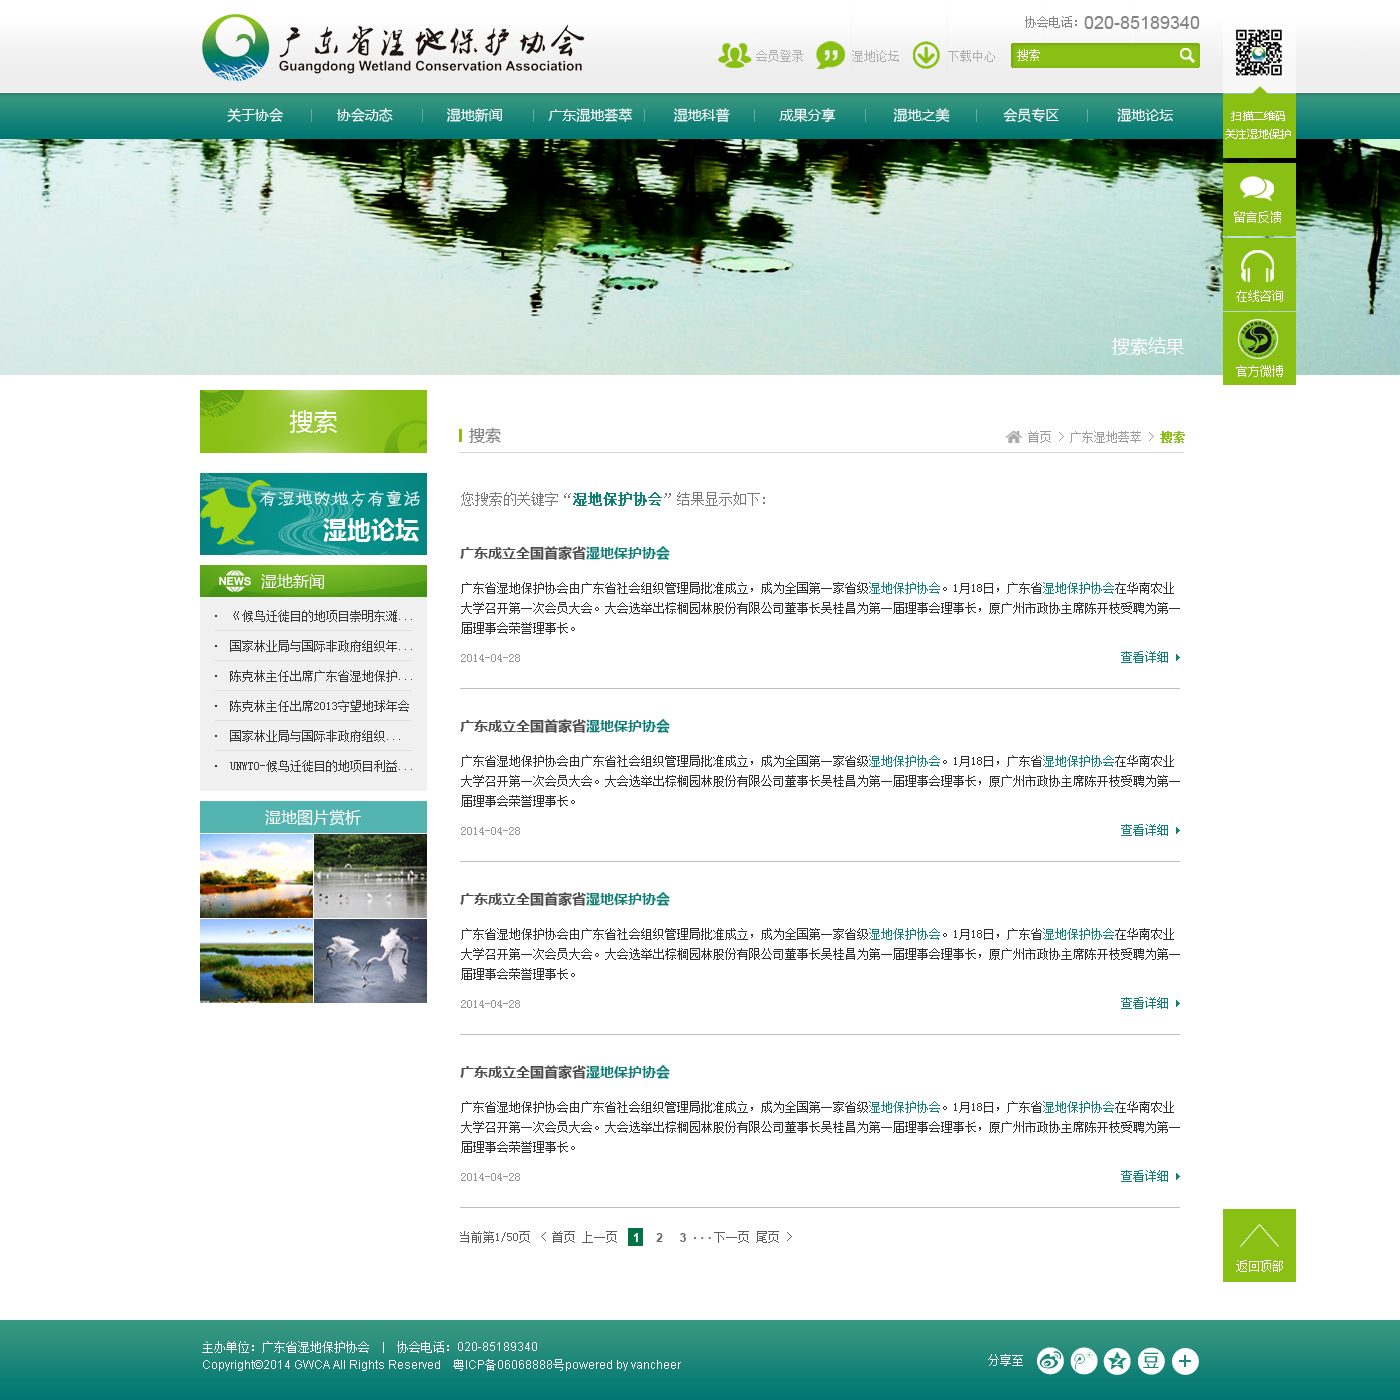This screenshot has width=1400, height=1400.
Task: Open the 关于协会 menu item
Action: click(x=255, y=116)
